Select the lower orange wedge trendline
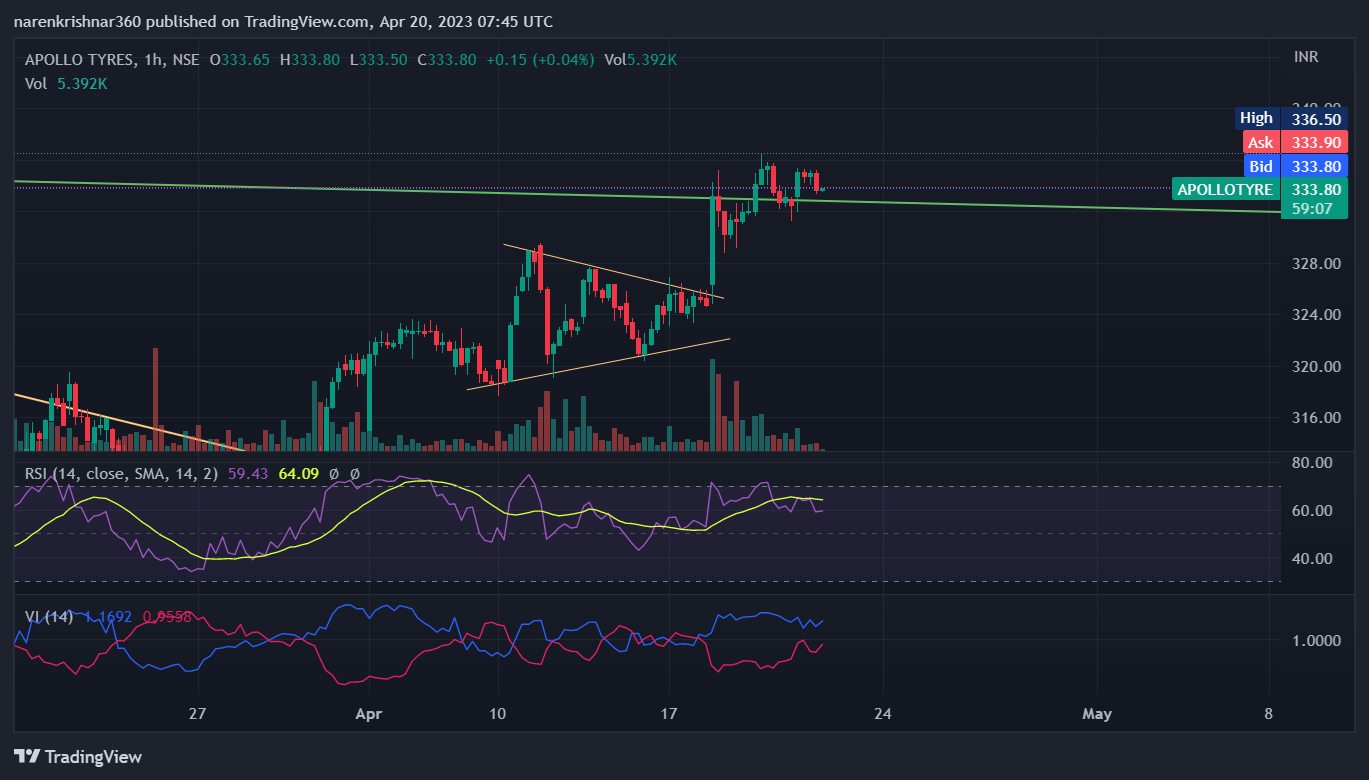 tap(600, 364)
